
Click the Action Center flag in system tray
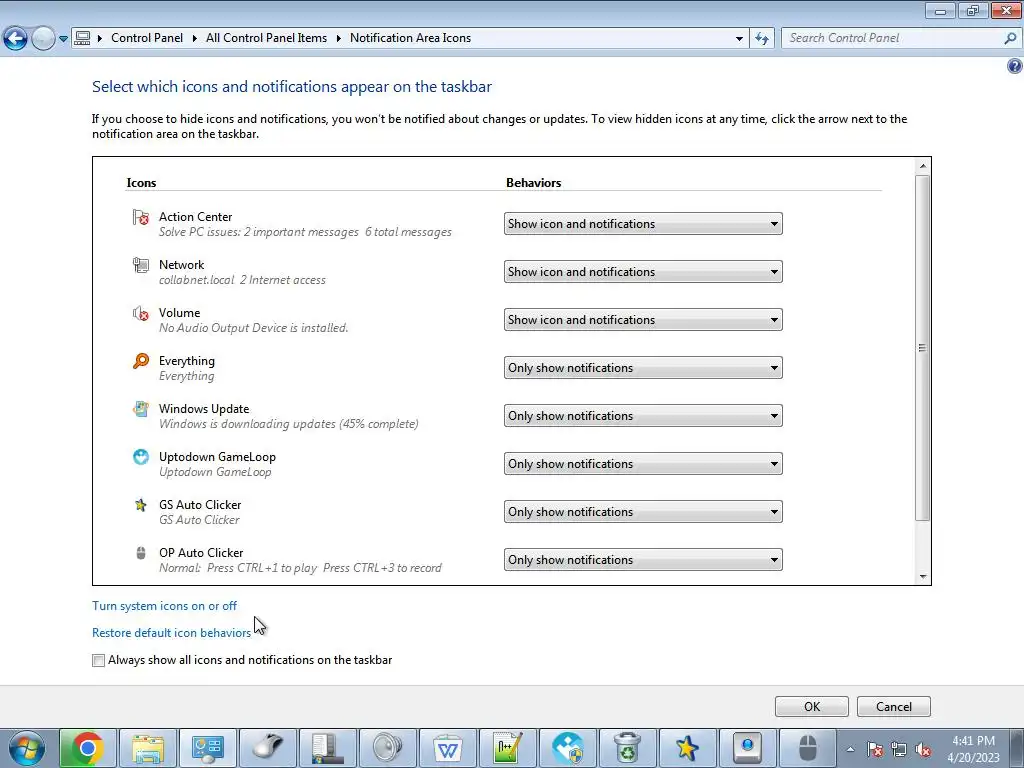point(875,749)
